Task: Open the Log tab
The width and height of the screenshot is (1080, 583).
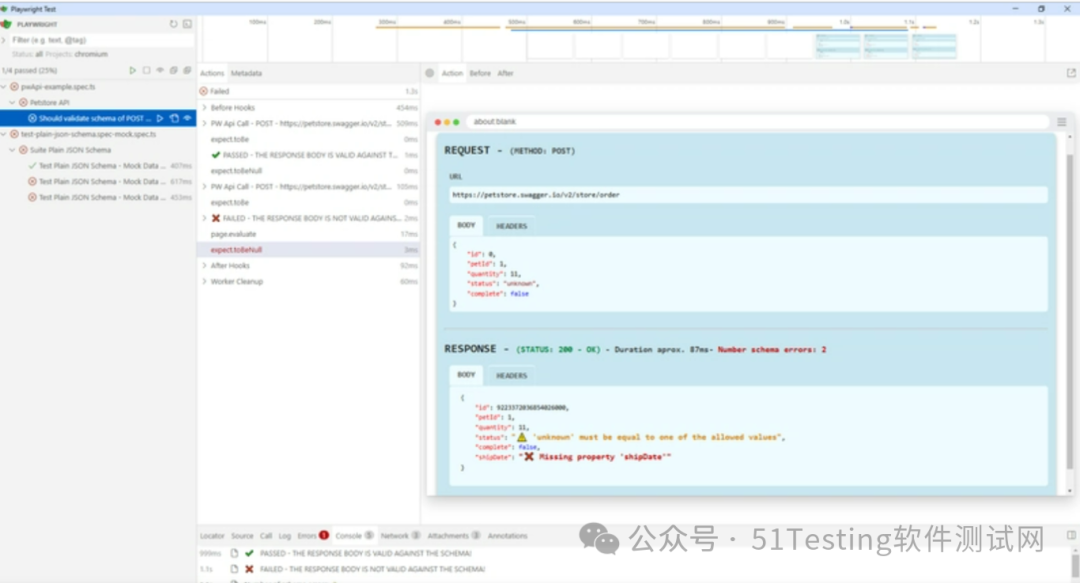Action: tap(284, 535)
